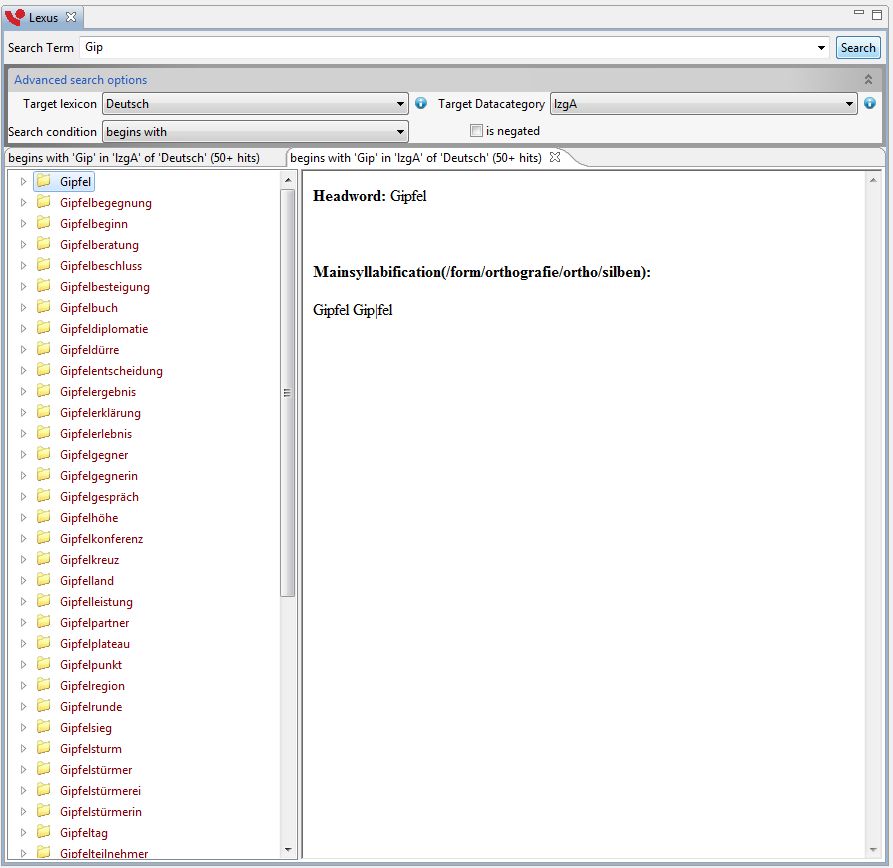The height and width of the screenshot is (868, 893).
Task: Click the Gipfelbuch folder icon
Action: point(43,307)
